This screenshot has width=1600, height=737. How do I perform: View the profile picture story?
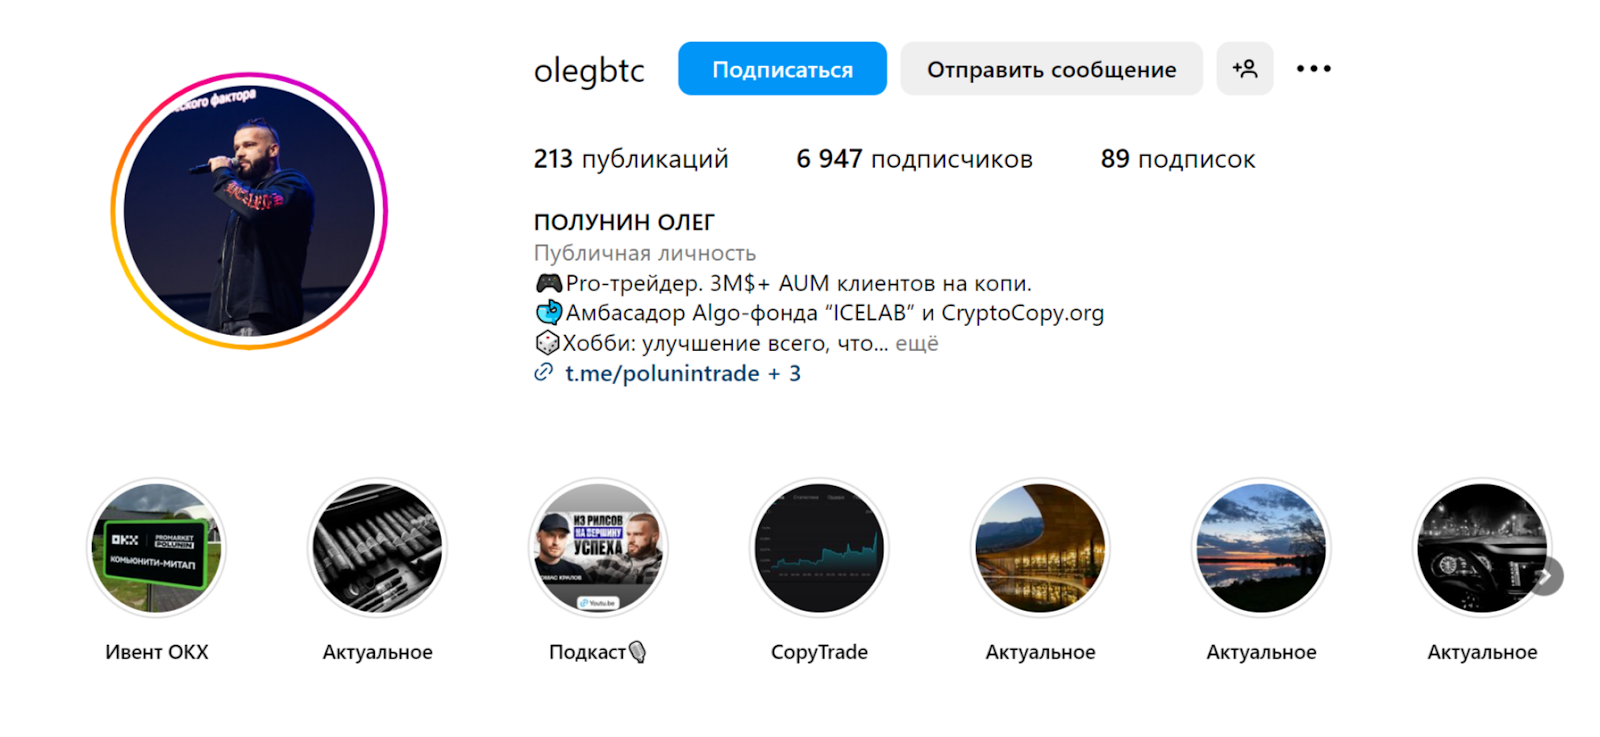click(x=249, y=211)
